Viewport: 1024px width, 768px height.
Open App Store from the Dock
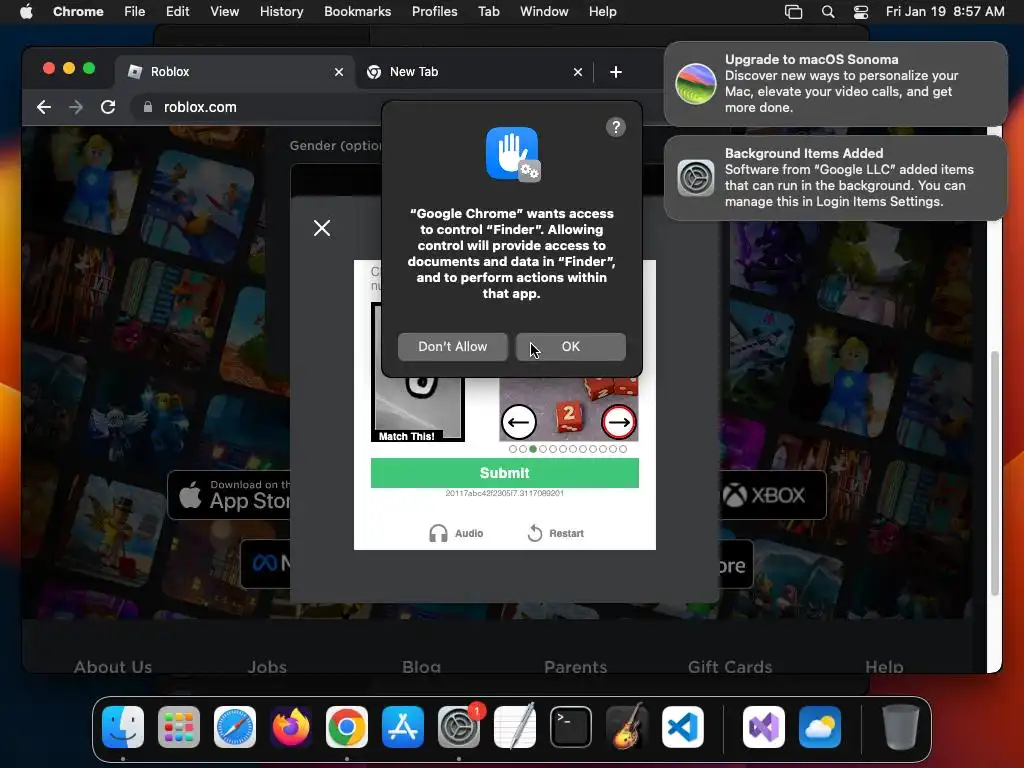pos(403,727)
